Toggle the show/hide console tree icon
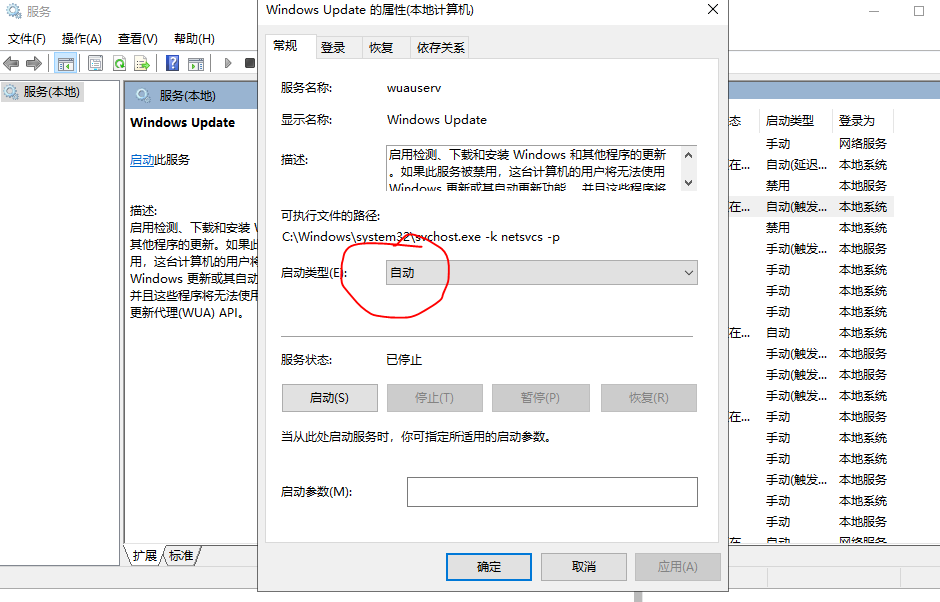 (65, 63)
